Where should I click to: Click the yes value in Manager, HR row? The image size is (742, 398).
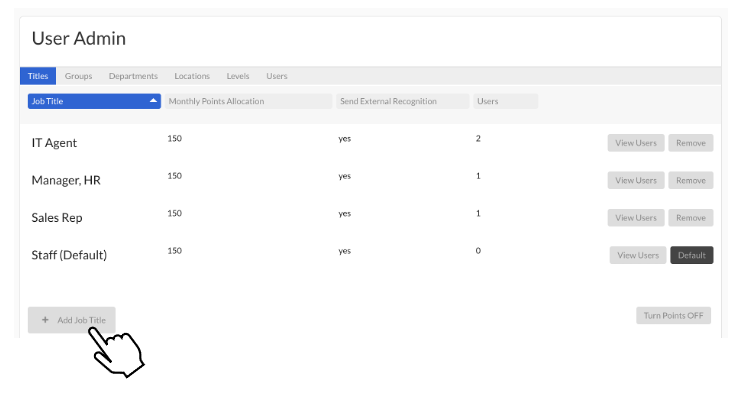tap(344, 176)
